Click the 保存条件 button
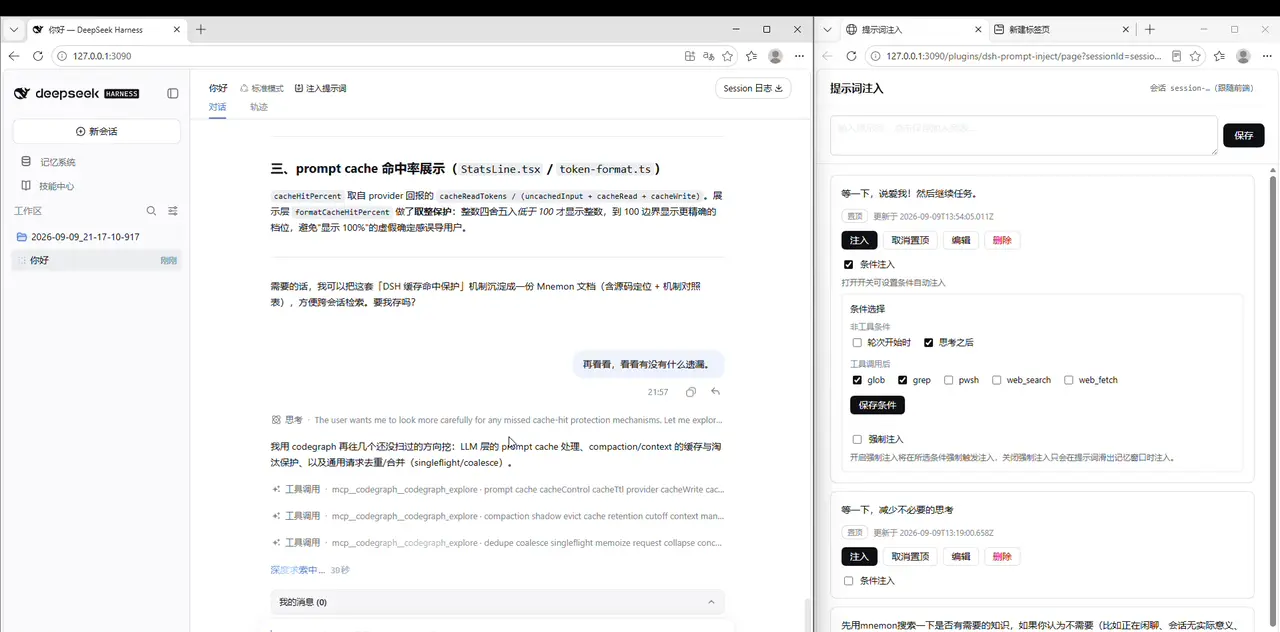This screenshot has height=632, width=1280. [877, 405]
